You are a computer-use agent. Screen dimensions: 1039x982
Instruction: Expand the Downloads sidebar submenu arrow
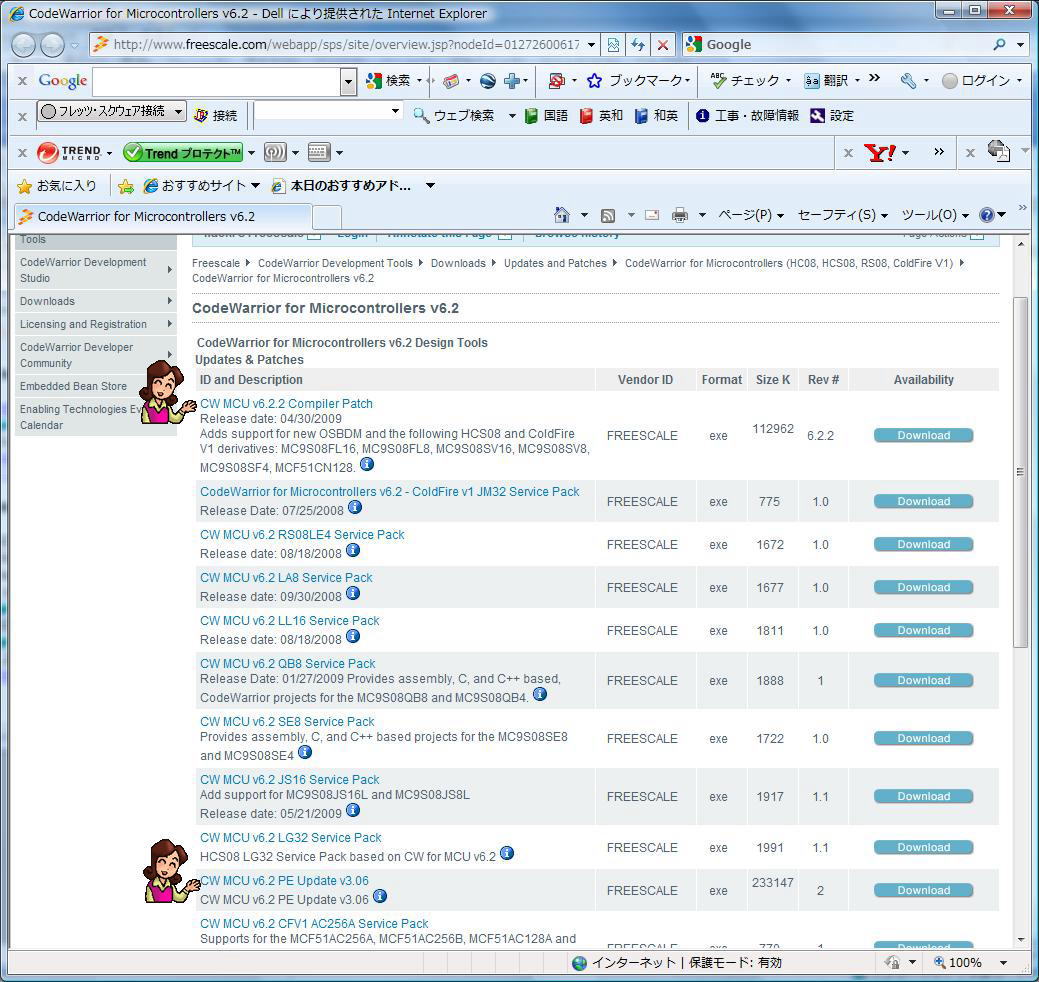170,301
